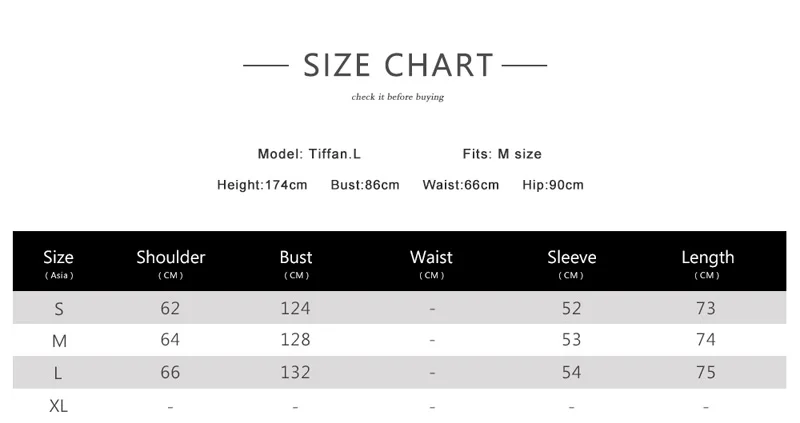The height and width of the screenshot is (423, 800).
Task: Select the length value 75
Action: (706, 372)
